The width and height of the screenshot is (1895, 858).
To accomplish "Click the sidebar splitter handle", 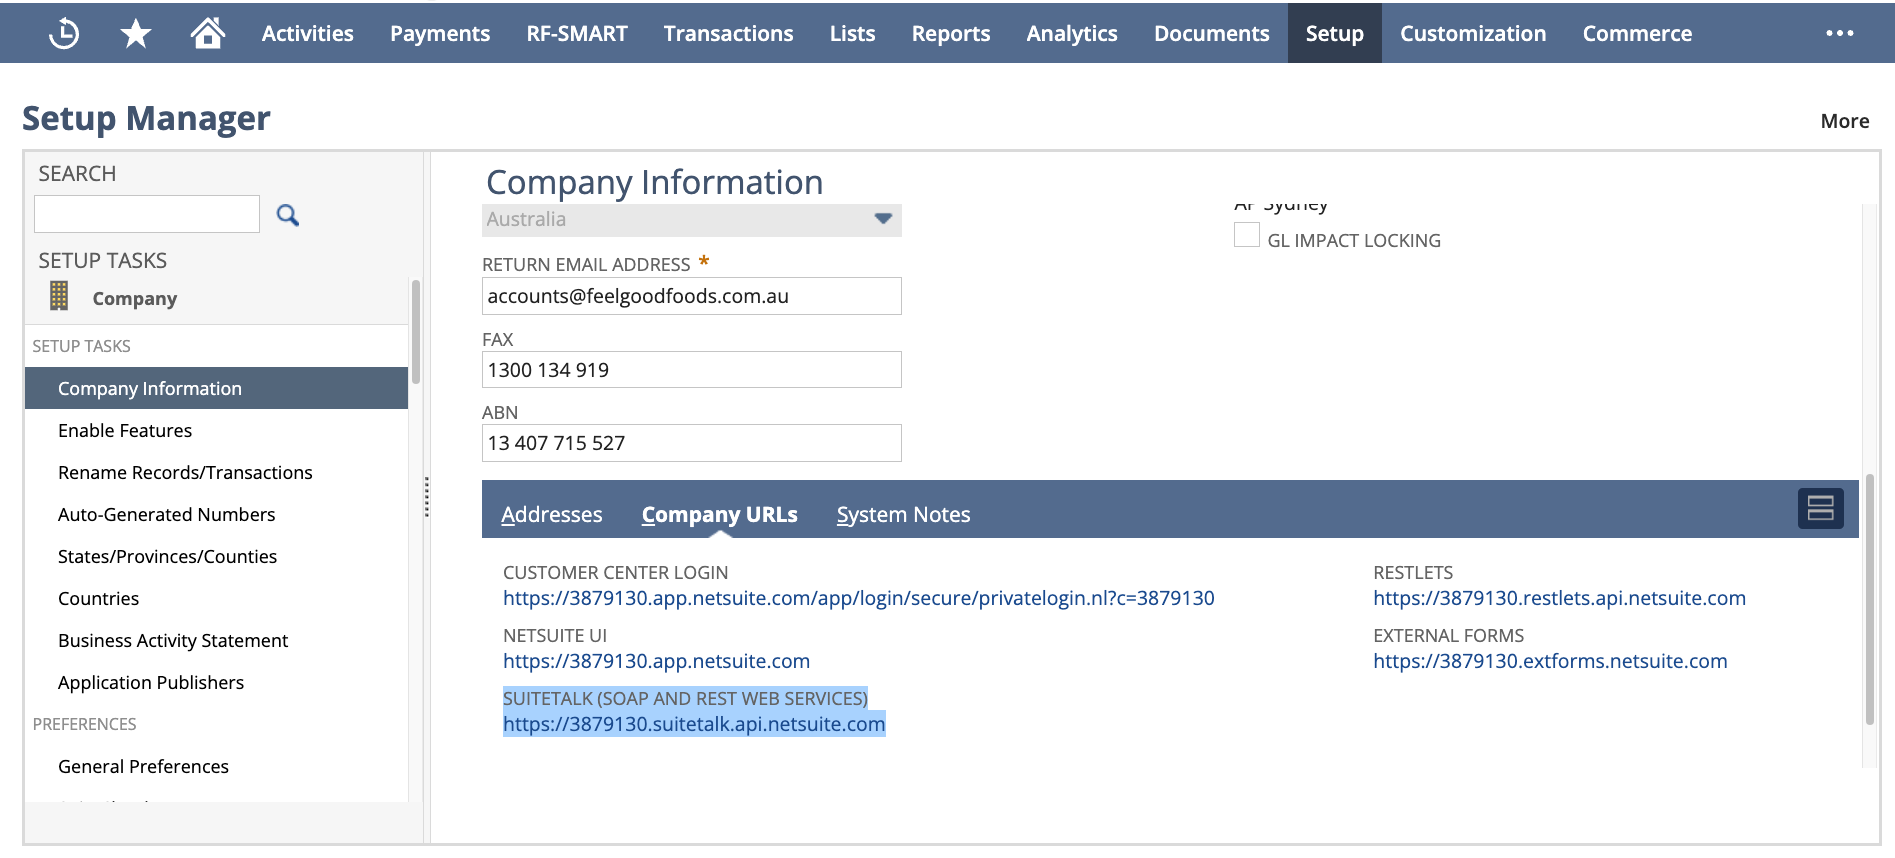I will 427,497.
